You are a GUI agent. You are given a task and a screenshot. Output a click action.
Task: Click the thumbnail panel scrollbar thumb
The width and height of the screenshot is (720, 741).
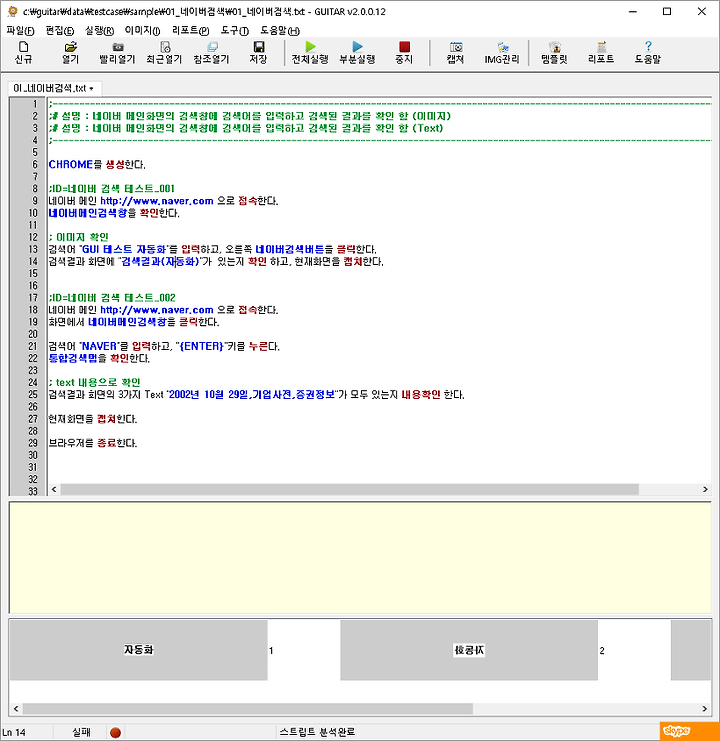coord(248,708)
